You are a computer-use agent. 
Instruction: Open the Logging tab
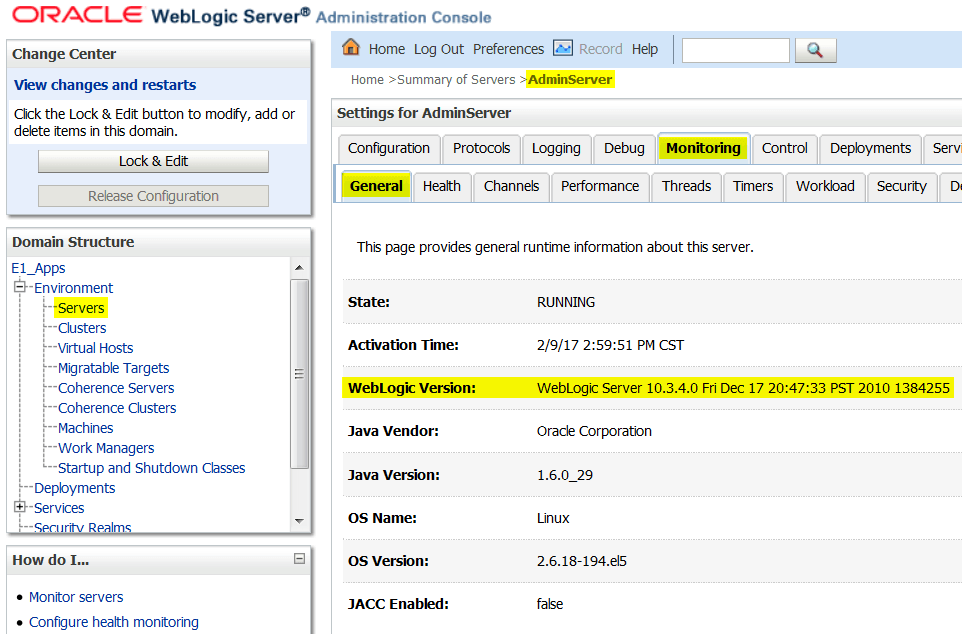click(x=556, y=149)
